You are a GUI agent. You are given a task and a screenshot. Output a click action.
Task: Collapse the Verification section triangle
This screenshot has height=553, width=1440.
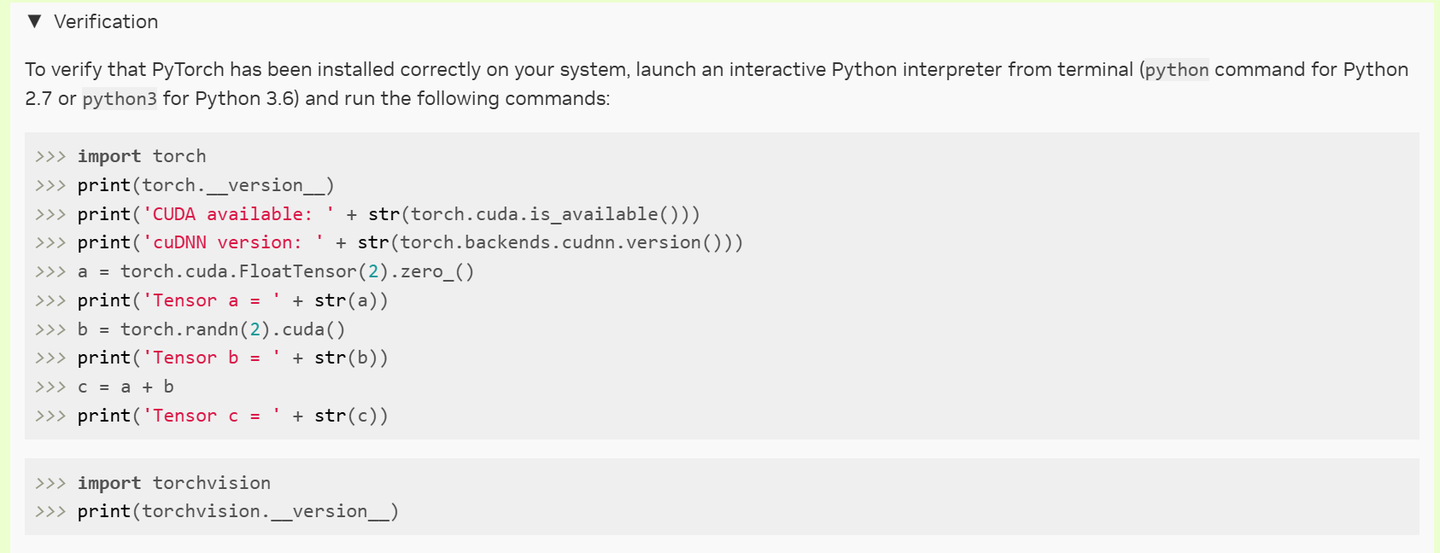tap(35, 21)
